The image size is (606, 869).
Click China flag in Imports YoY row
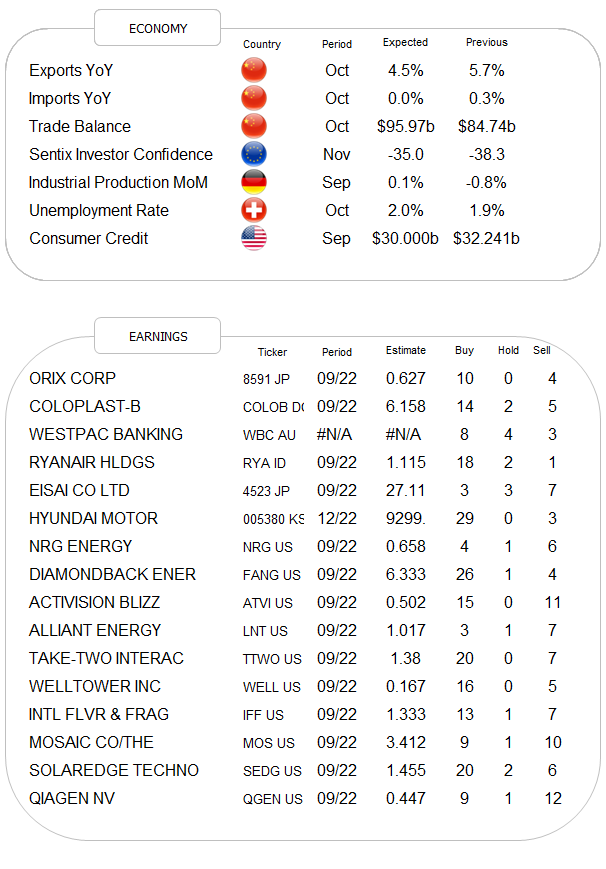click(254, 98)
